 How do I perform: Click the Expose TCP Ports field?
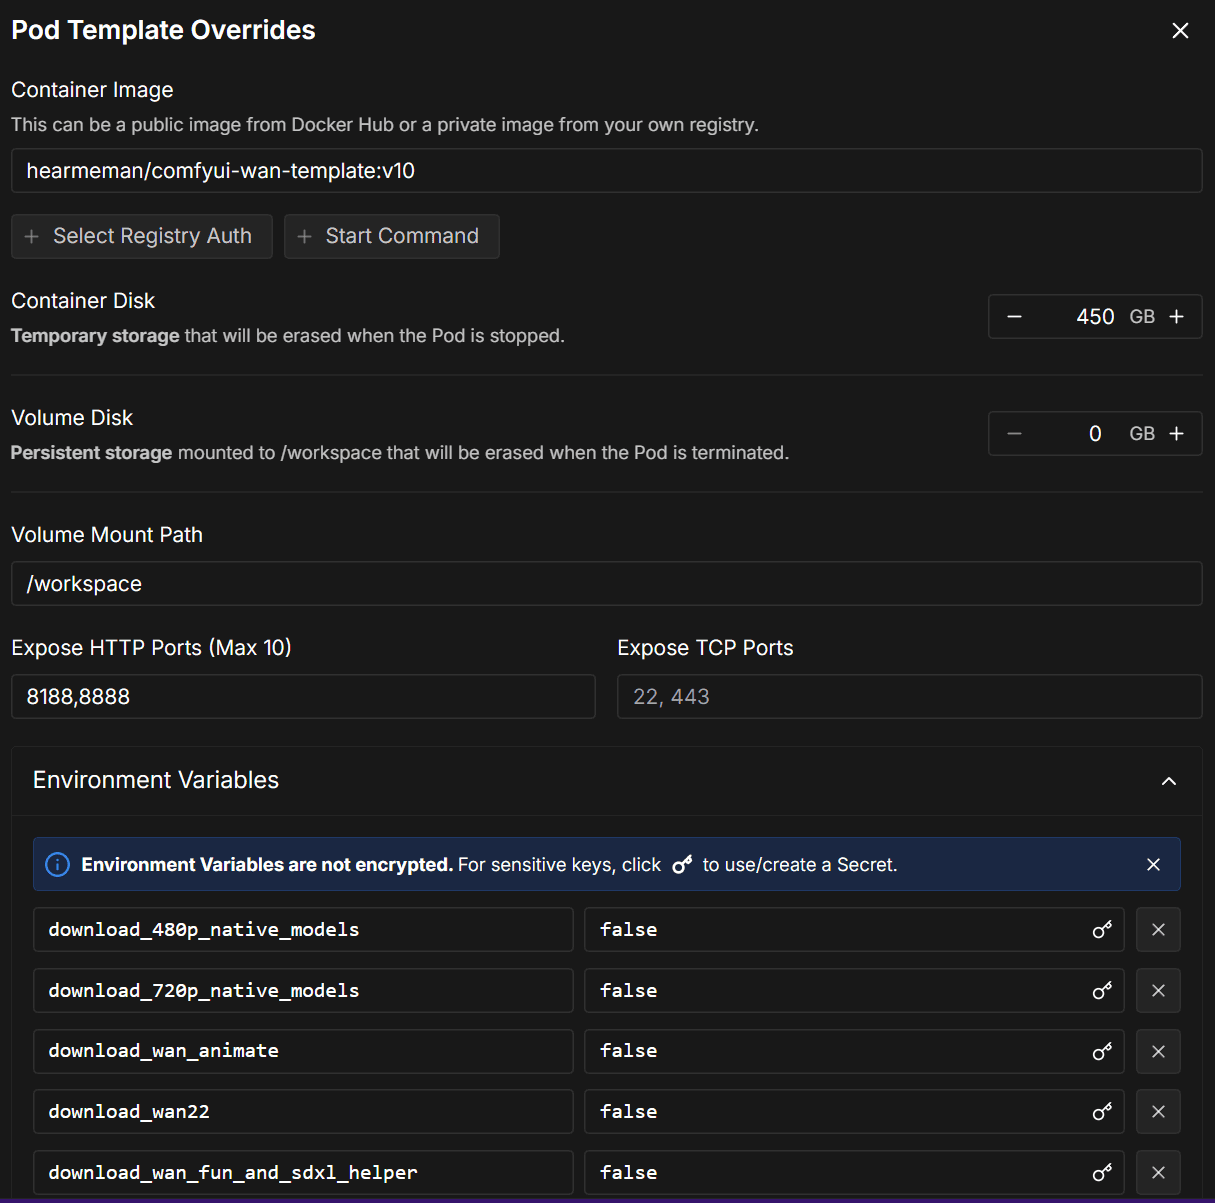(909, 697)
